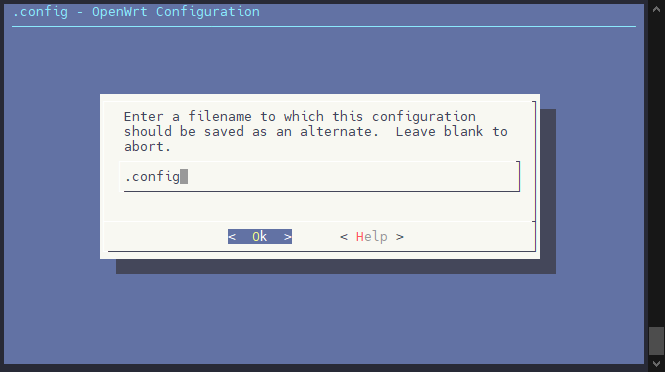Click the scrollbar down arrow
The height and width of the screenshot is (372, 665).
[657, 364]
